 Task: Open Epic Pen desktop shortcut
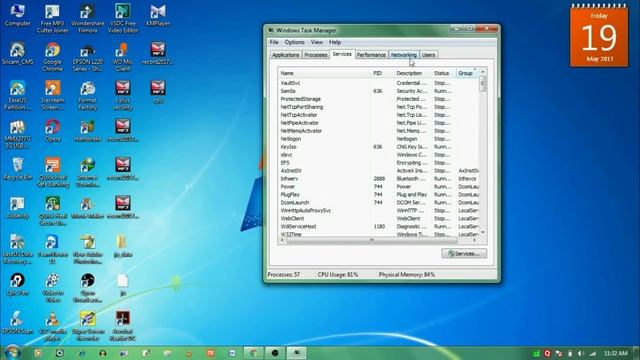[18, 284]
